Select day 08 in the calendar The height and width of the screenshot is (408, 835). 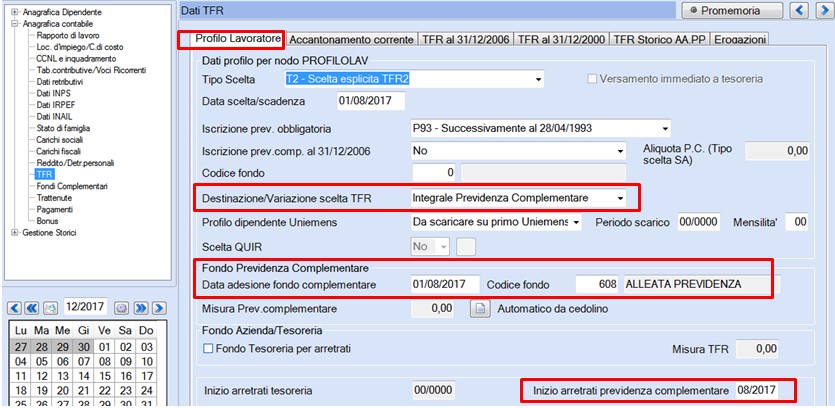tap(104, 362)
